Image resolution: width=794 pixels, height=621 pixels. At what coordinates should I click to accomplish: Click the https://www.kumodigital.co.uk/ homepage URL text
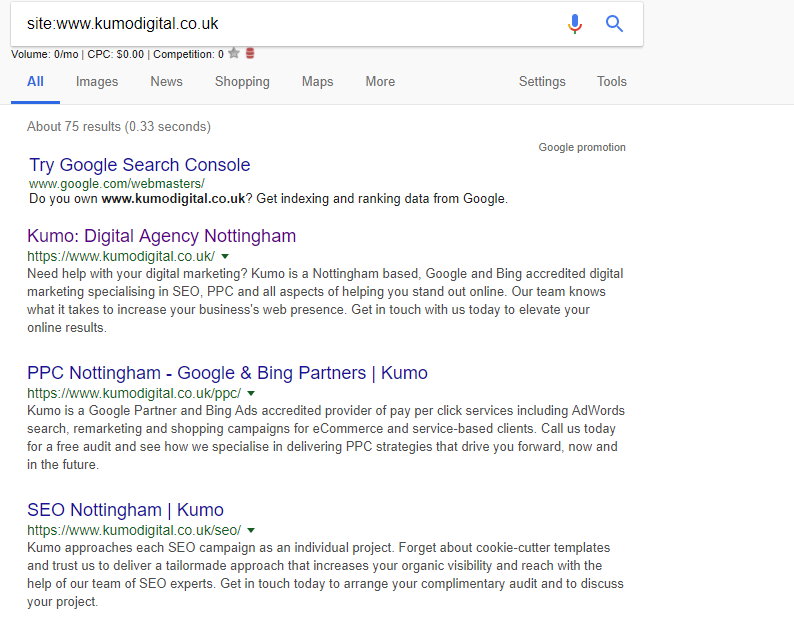point(121,256)
